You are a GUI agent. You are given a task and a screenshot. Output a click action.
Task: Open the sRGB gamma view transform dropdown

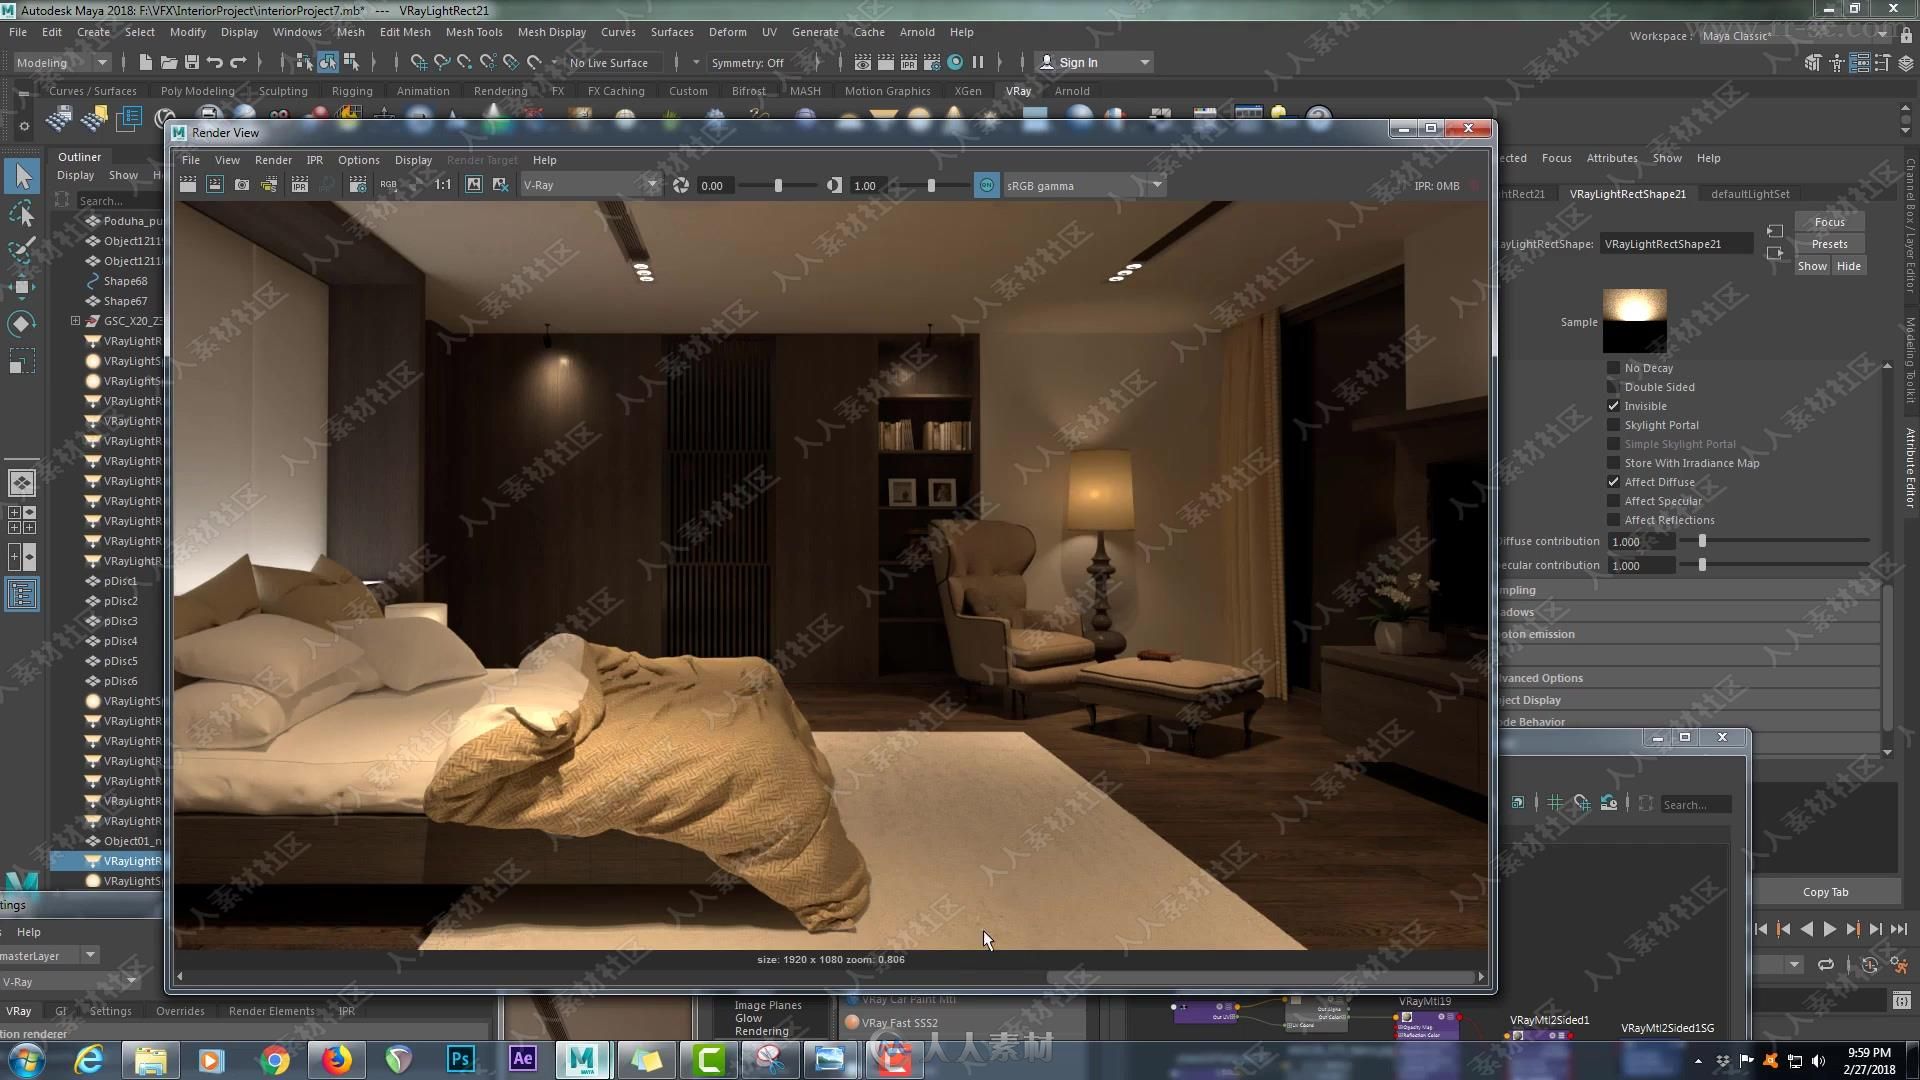point(1084,185)
